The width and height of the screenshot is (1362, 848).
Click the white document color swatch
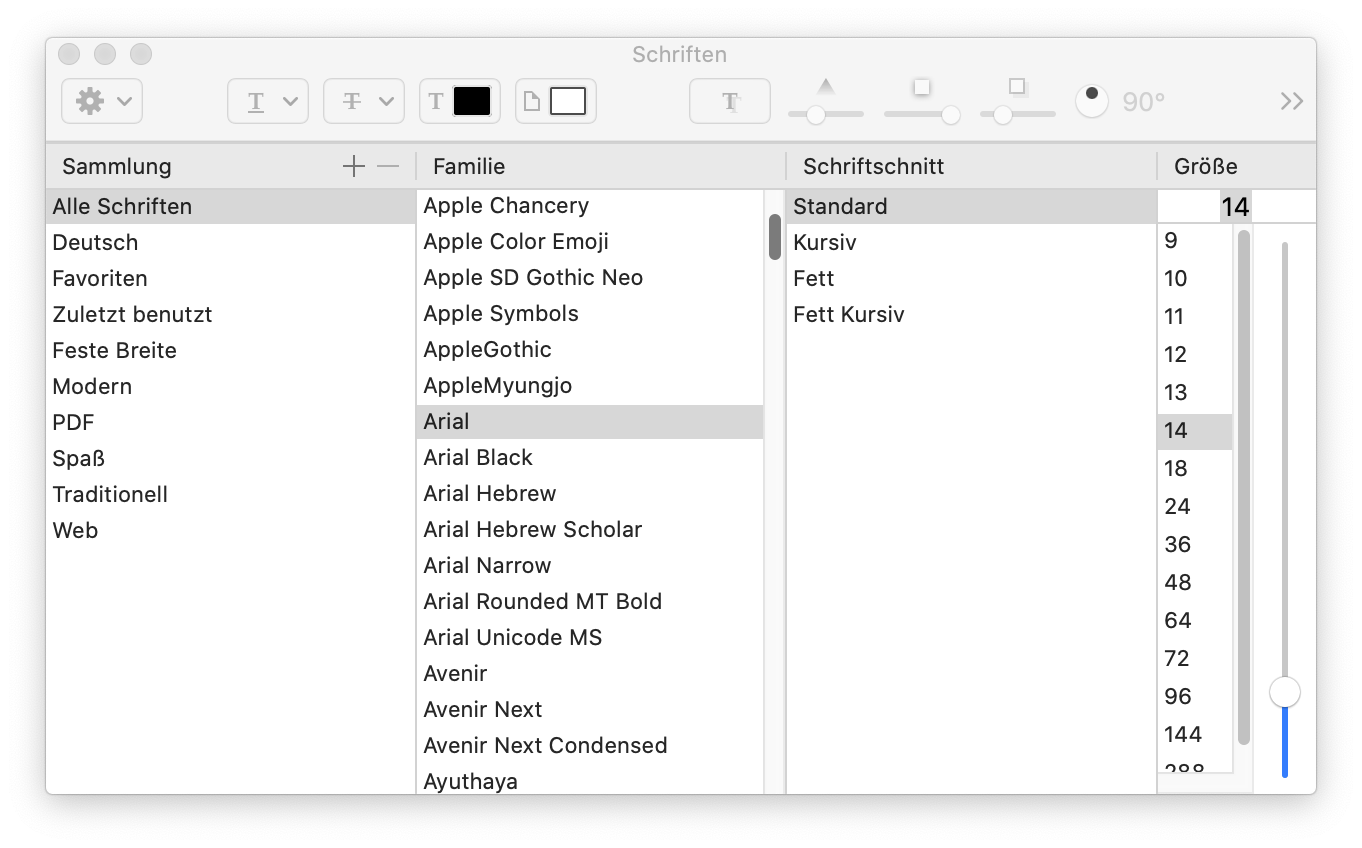(x=567, y=101)
